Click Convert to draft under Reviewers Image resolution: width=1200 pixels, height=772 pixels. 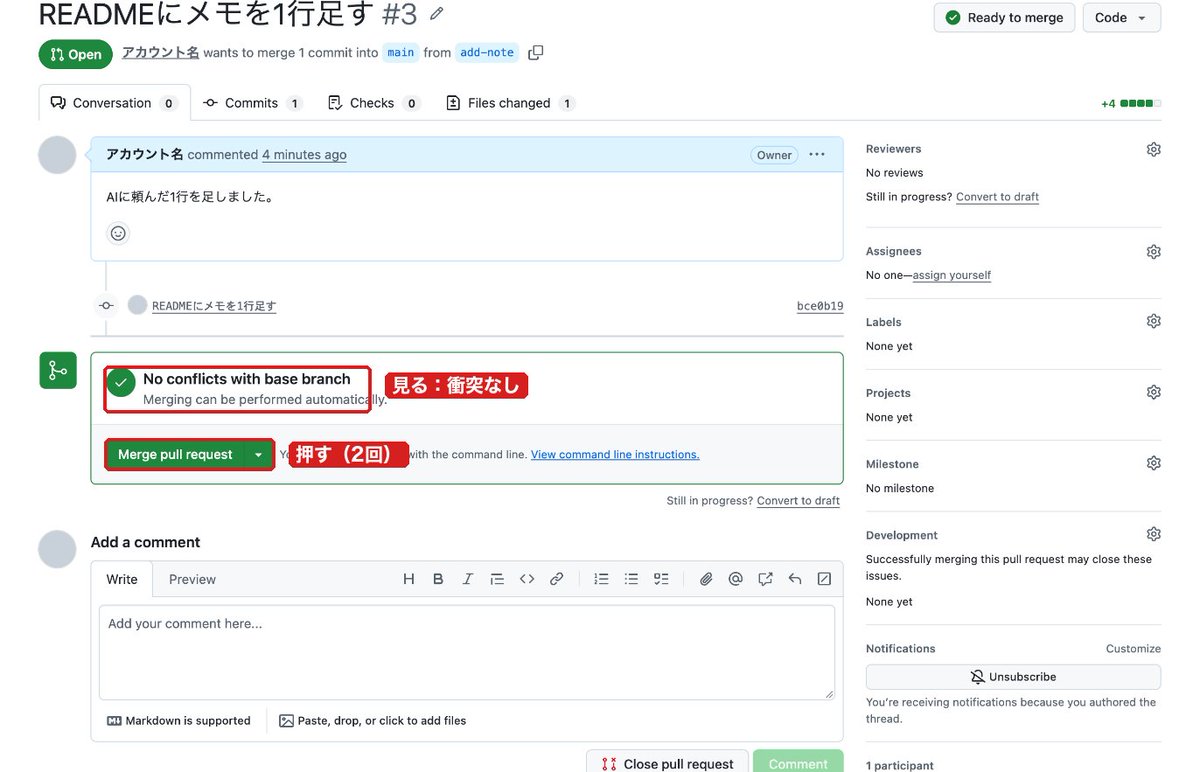[997, 197]
